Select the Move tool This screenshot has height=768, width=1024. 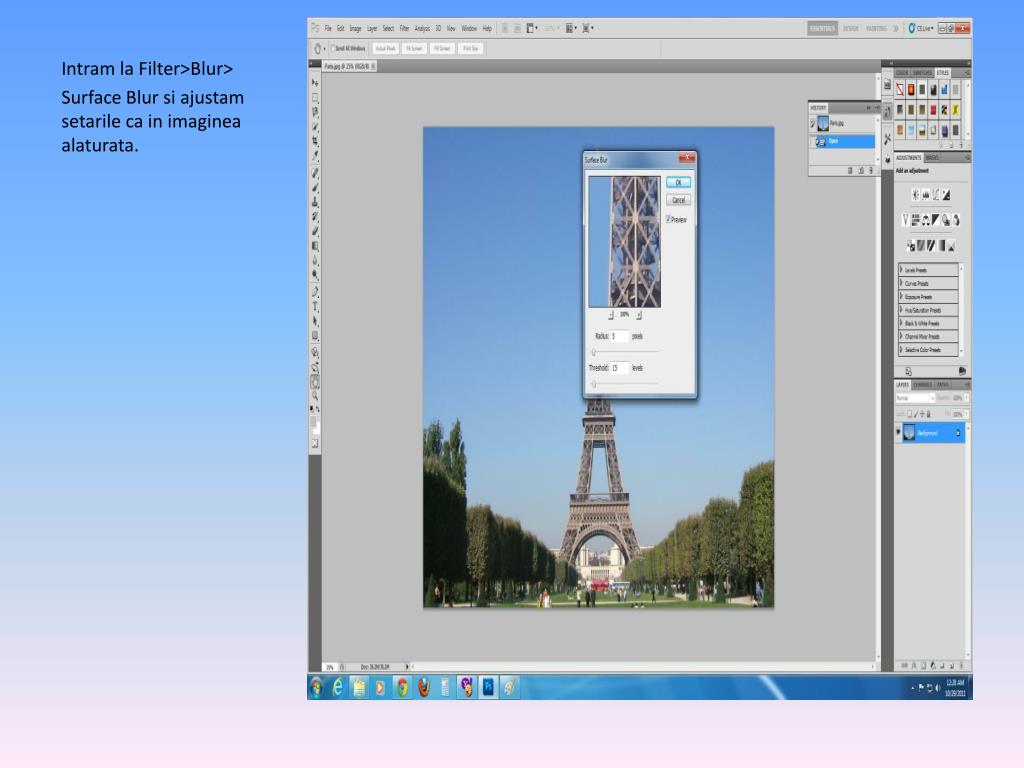(315, 83)
